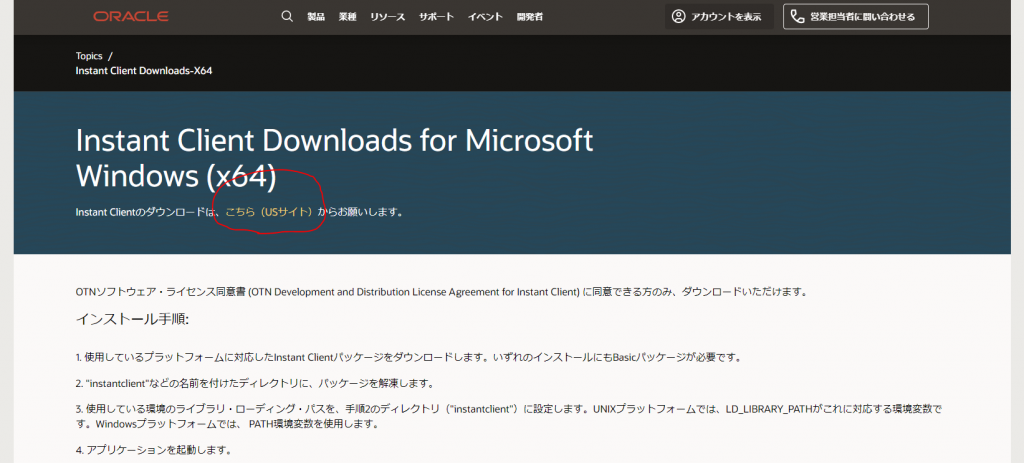Click the phone icon for sales contact

(x=796, y=17)
